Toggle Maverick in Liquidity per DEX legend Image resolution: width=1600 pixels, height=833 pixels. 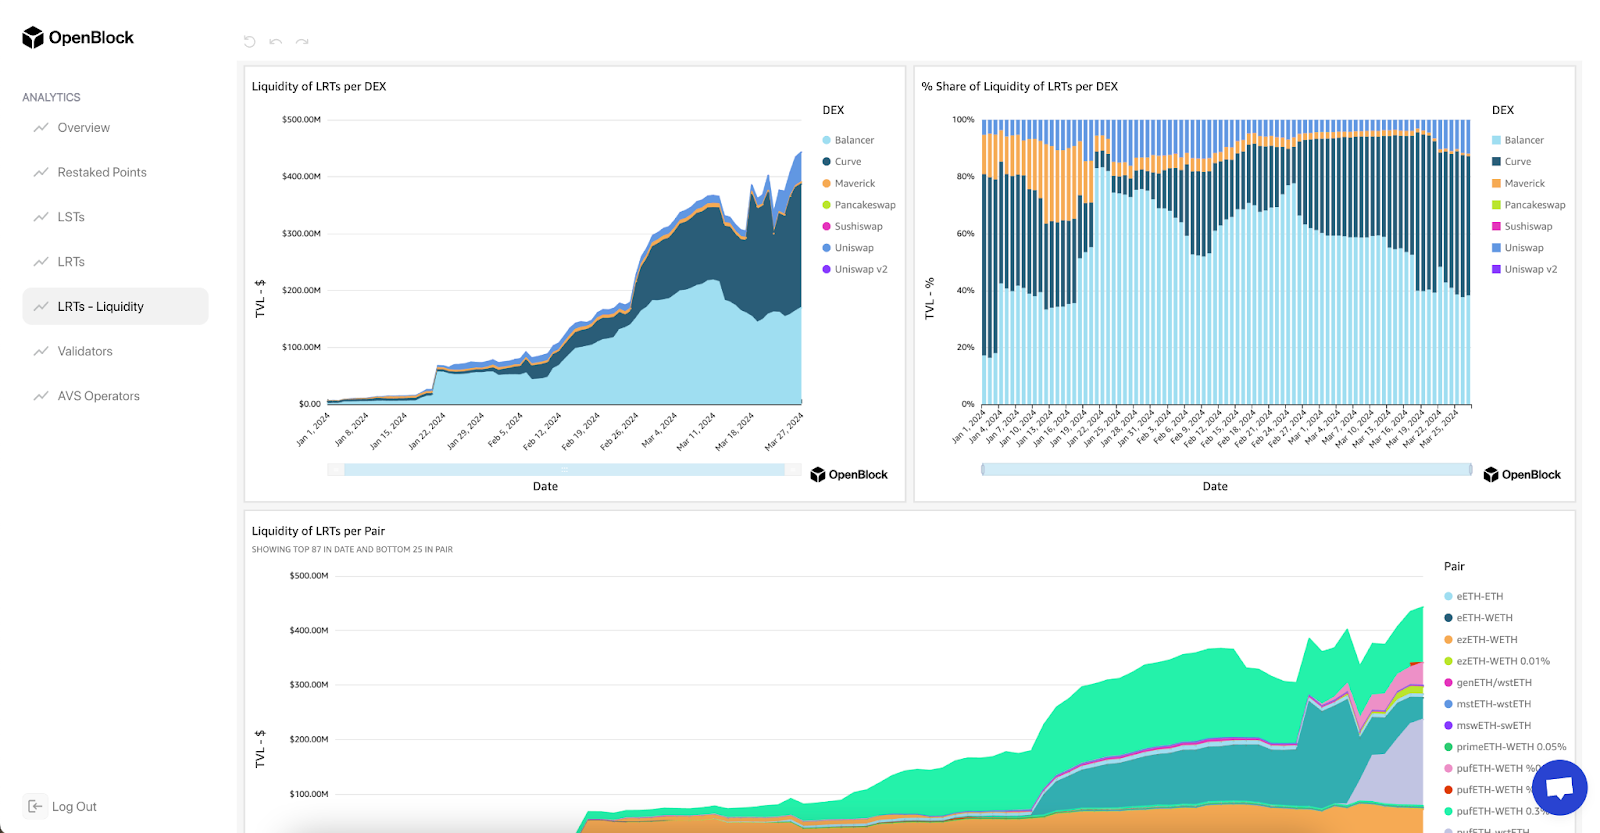[848, 183]
